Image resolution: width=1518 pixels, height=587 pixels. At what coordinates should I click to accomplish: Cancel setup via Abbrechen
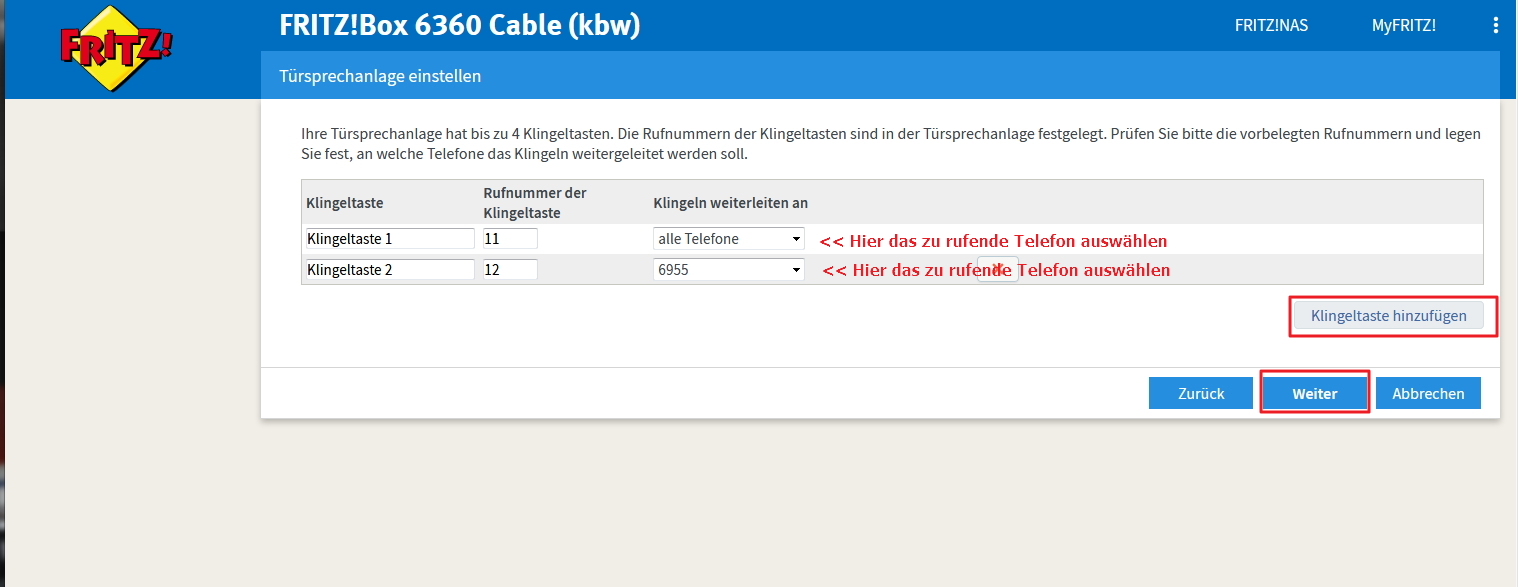1428,393
